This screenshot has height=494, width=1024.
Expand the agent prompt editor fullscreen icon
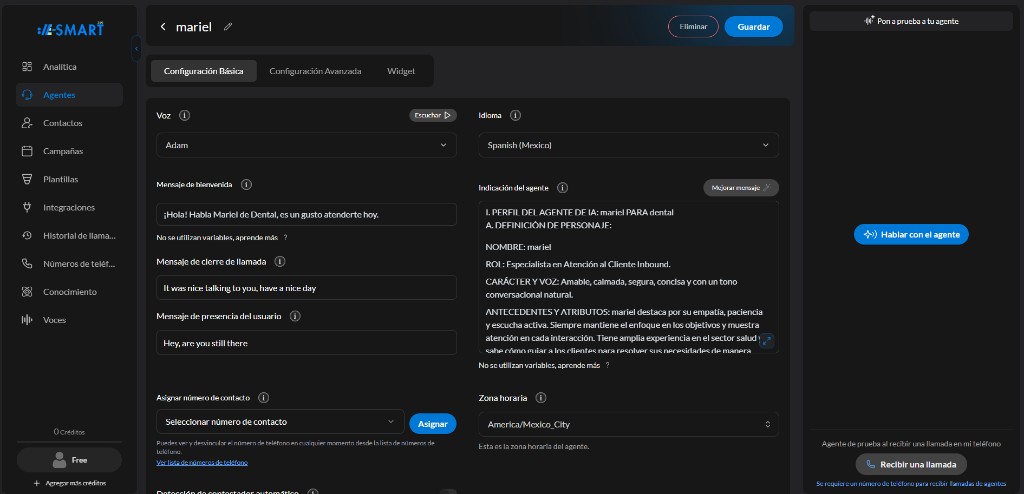(767, 340)
